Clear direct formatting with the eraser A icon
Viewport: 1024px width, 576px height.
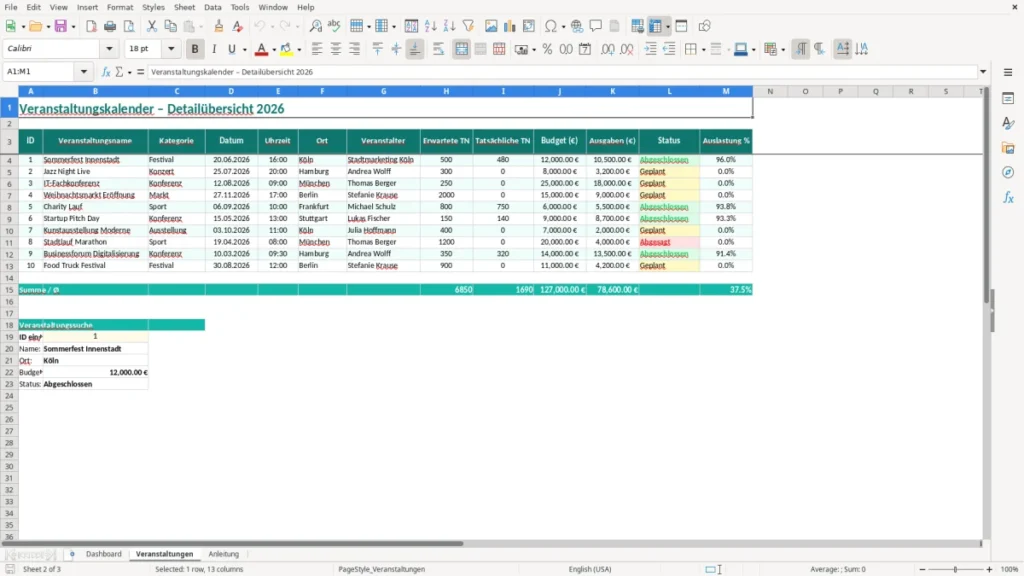[238, 26]
